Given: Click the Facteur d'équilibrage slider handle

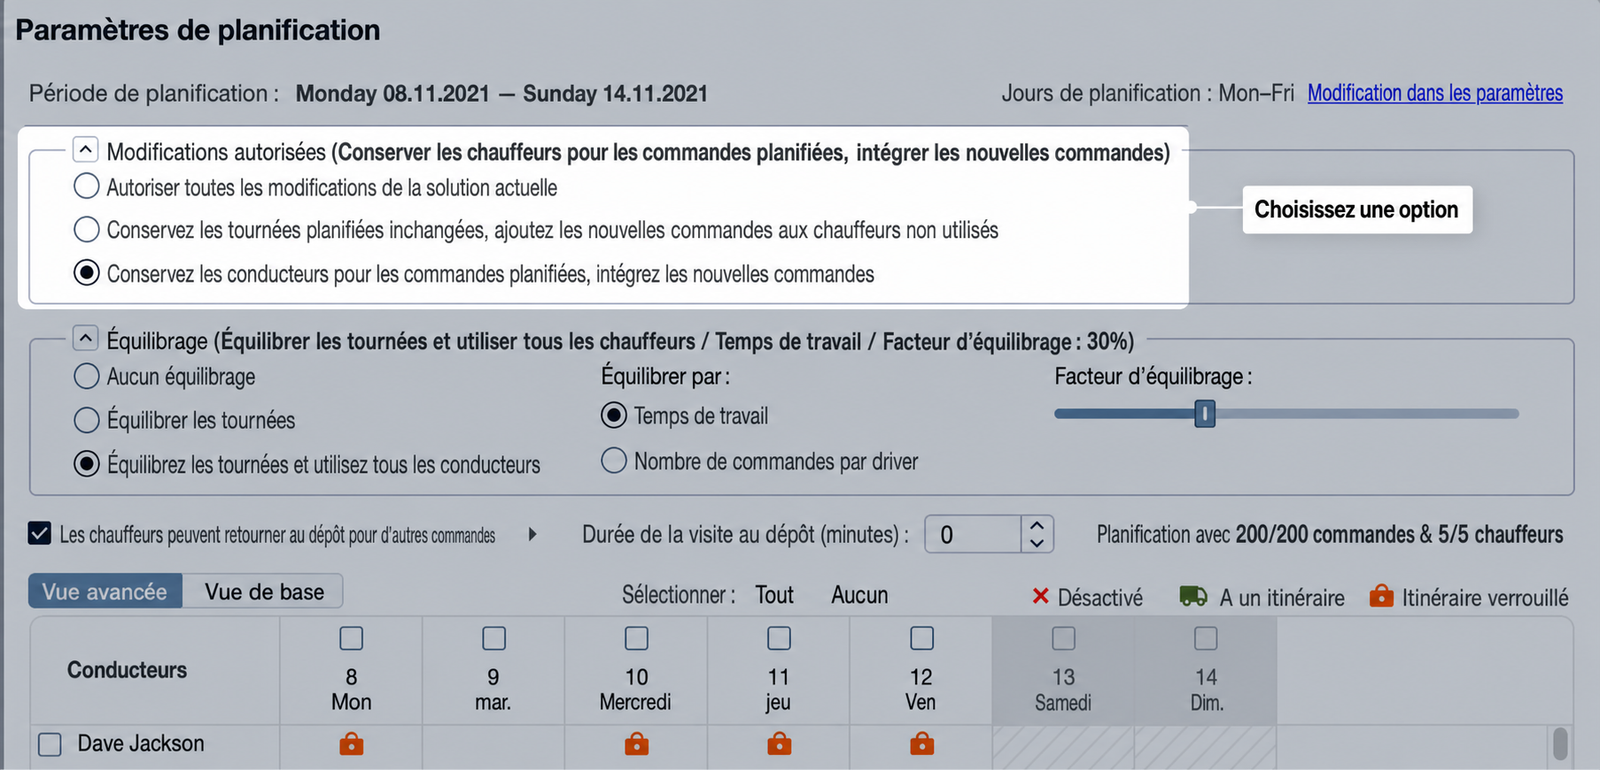Looking at the screenshot, I should [x=1205, y=413].
